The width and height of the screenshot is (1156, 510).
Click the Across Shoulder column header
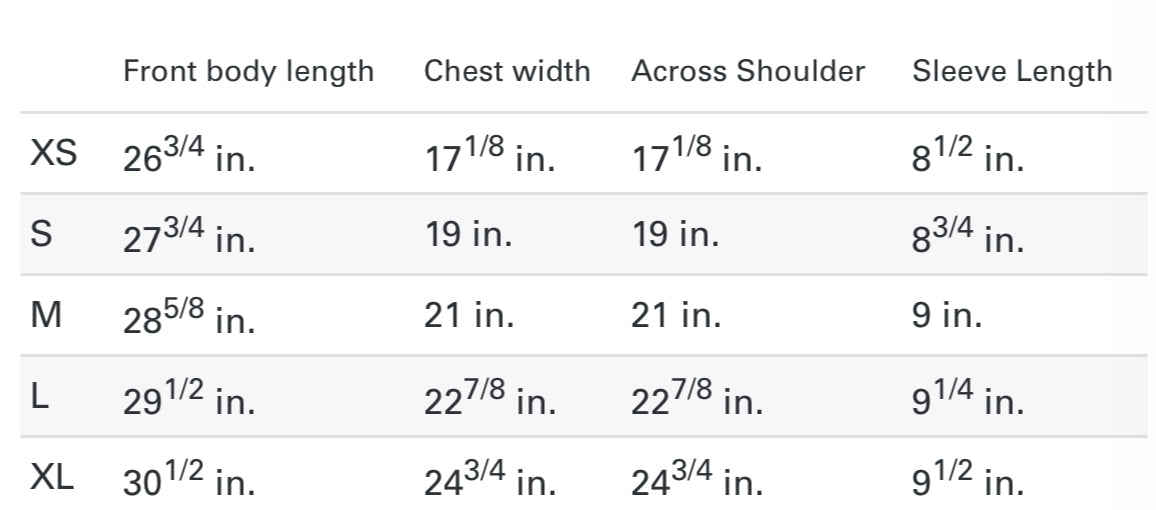[x=748, y=72]
